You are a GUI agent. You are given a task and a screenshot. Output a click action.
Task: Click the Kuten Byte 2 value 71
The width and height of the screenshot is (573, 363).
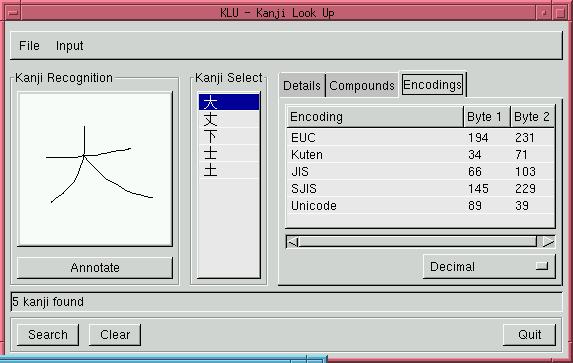tap(521, 155)
